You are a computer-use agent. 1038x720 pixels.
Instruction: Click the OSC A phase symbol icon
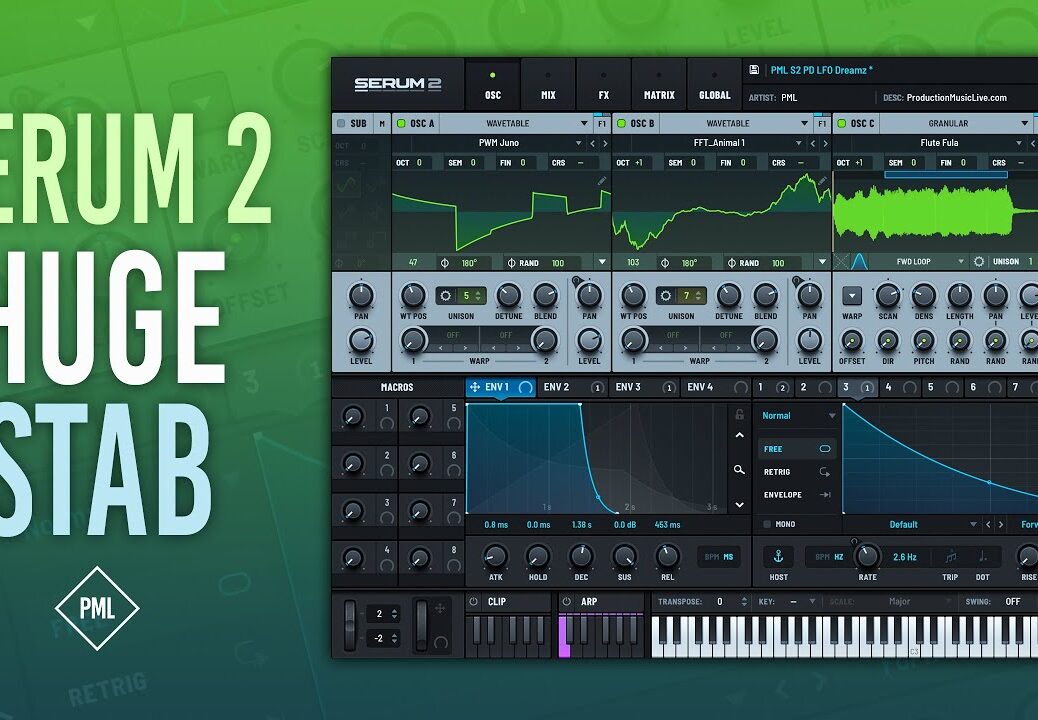[445, 263]
